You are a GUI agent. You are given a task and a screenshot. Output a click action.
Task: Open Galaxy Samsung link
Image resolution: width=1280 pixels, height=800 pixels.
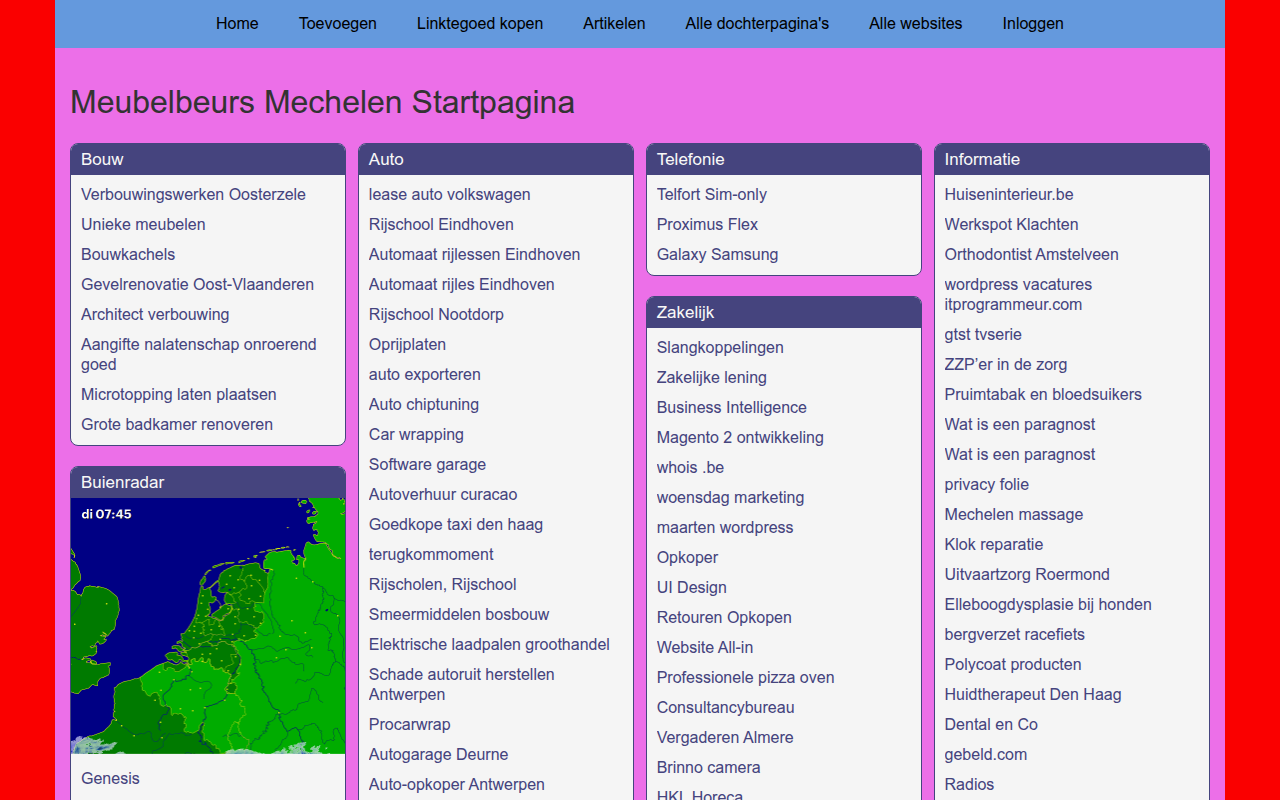(717, 254)
